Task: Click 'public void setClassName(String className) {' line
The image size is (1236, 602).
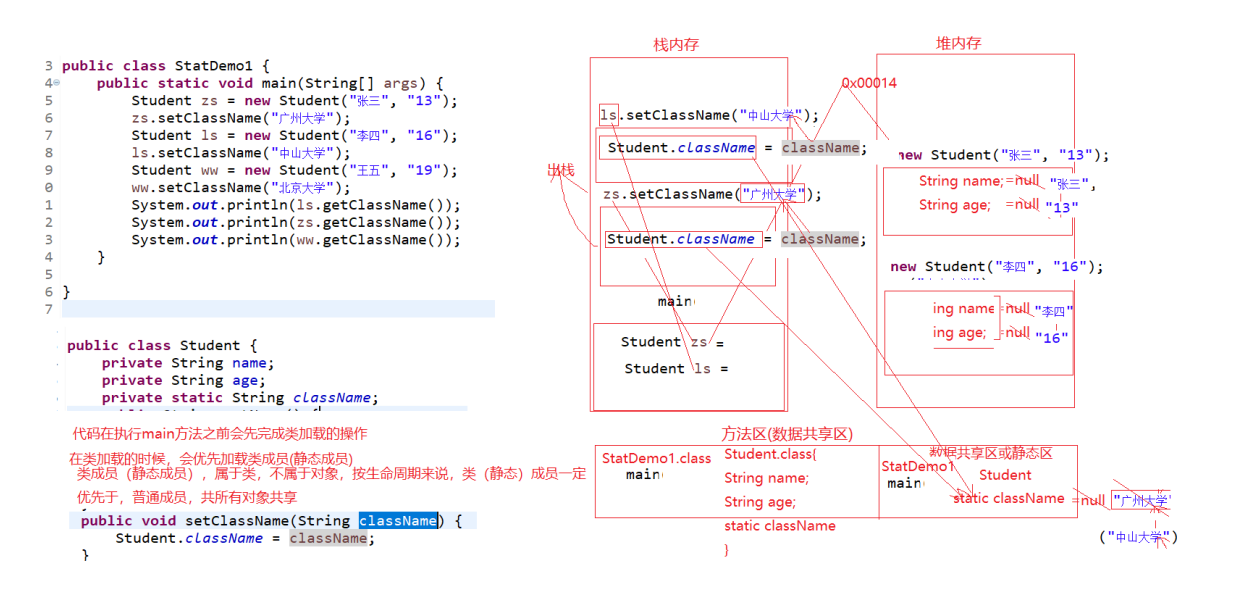Action: (271, 521)
